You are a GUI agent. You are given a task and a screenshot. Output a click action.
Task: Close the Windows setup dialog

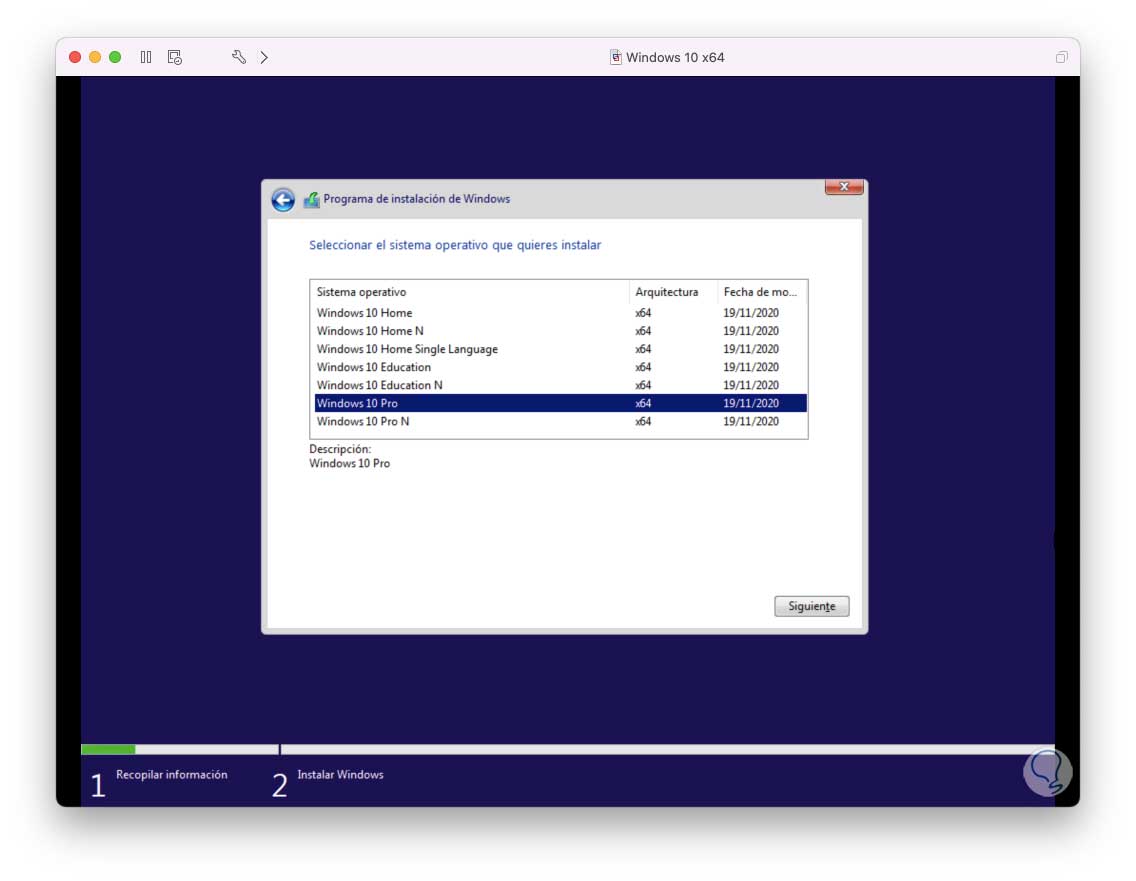pos(844,187)
